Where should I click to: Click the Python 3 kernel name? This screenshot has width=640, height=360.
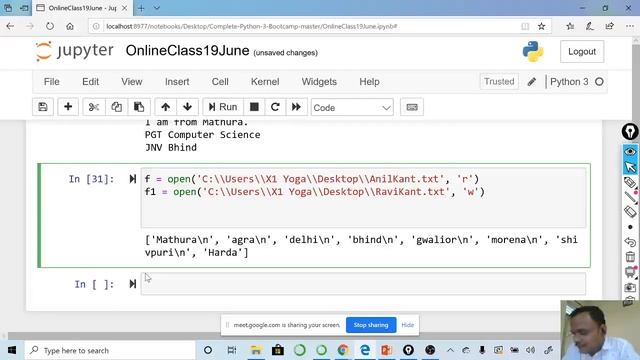coord(569,82)
